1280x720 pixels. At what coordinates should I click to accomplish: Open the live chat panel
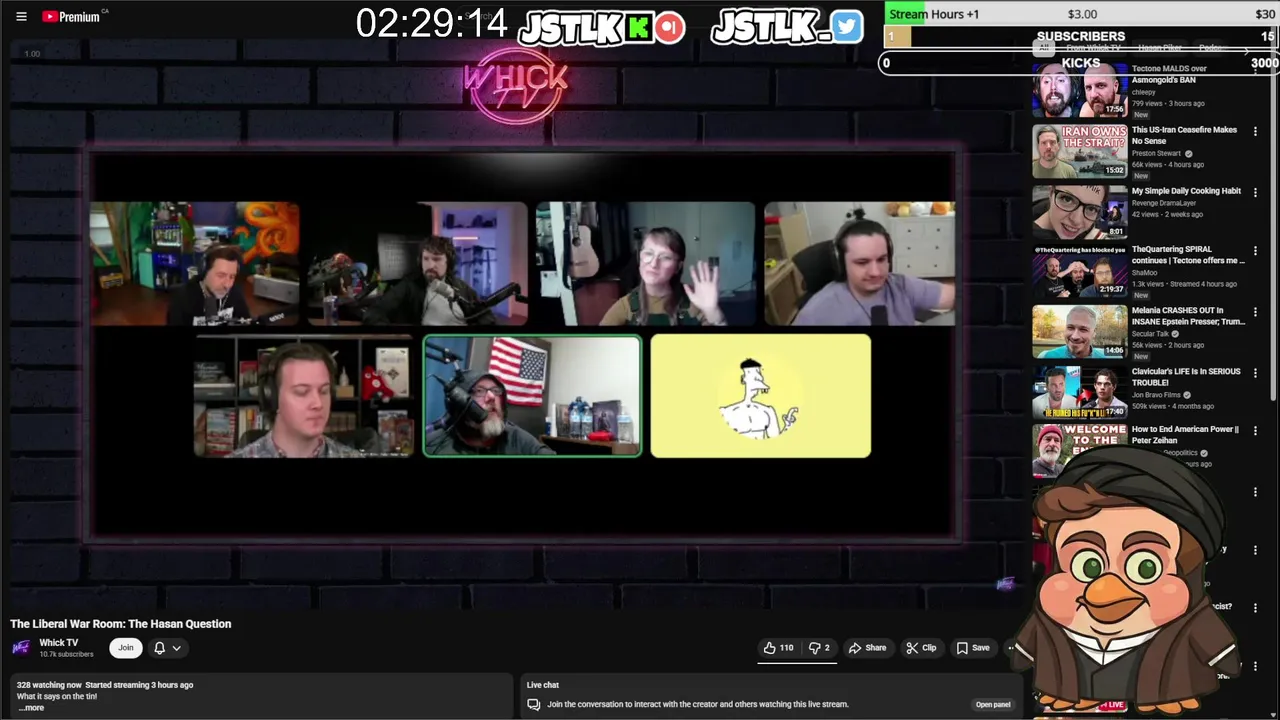coord(993,705)
